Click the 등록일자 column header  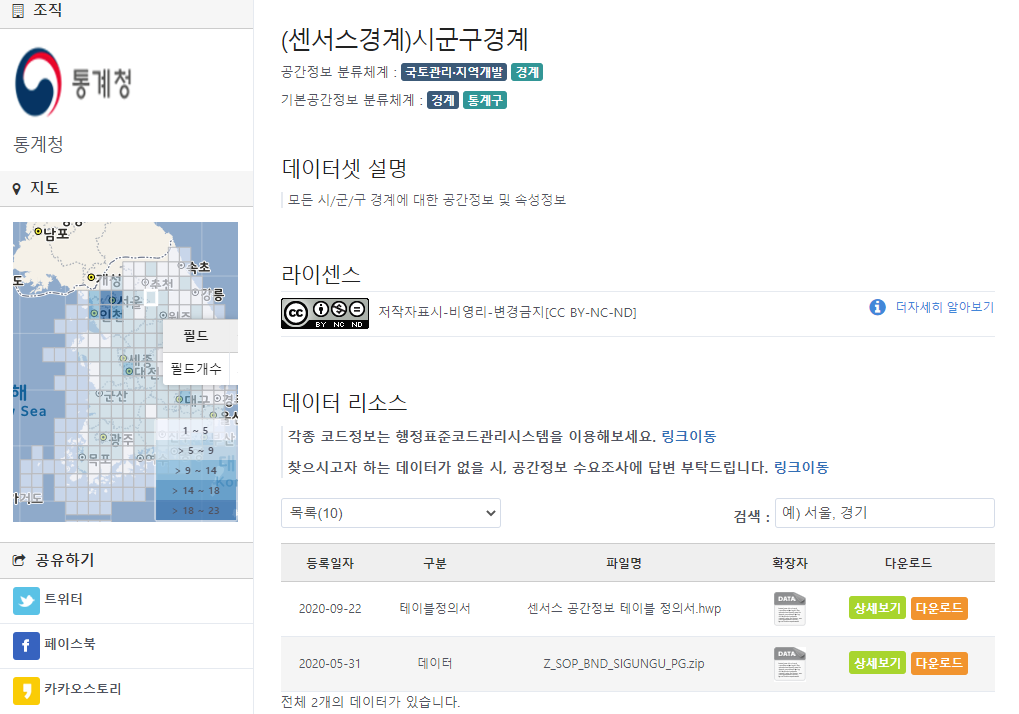(330, 563)
